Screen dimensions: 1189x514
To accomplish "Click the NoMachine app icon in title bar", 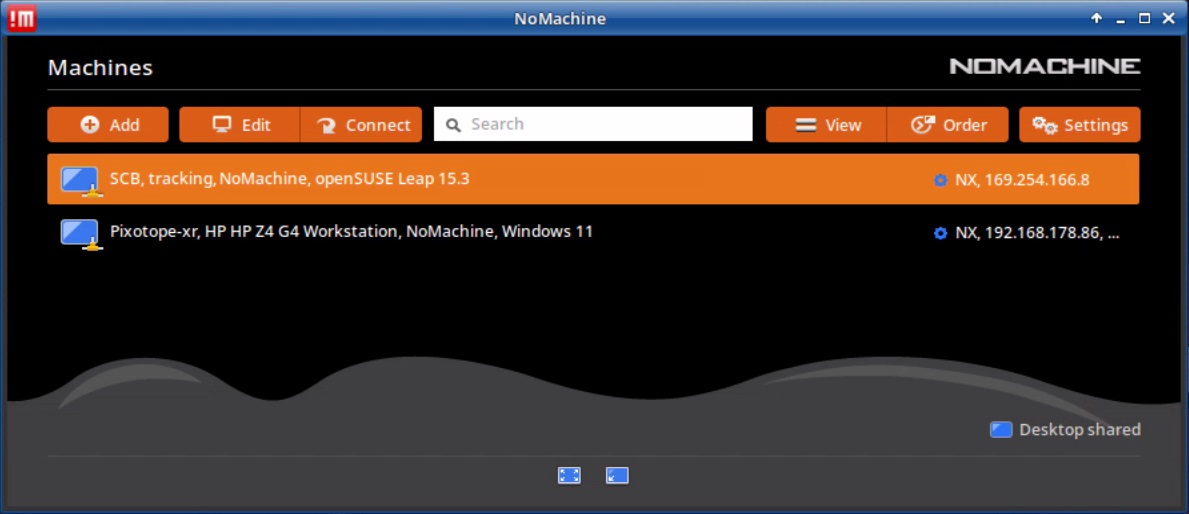I will pyautogui.click(x=21, y=18).
